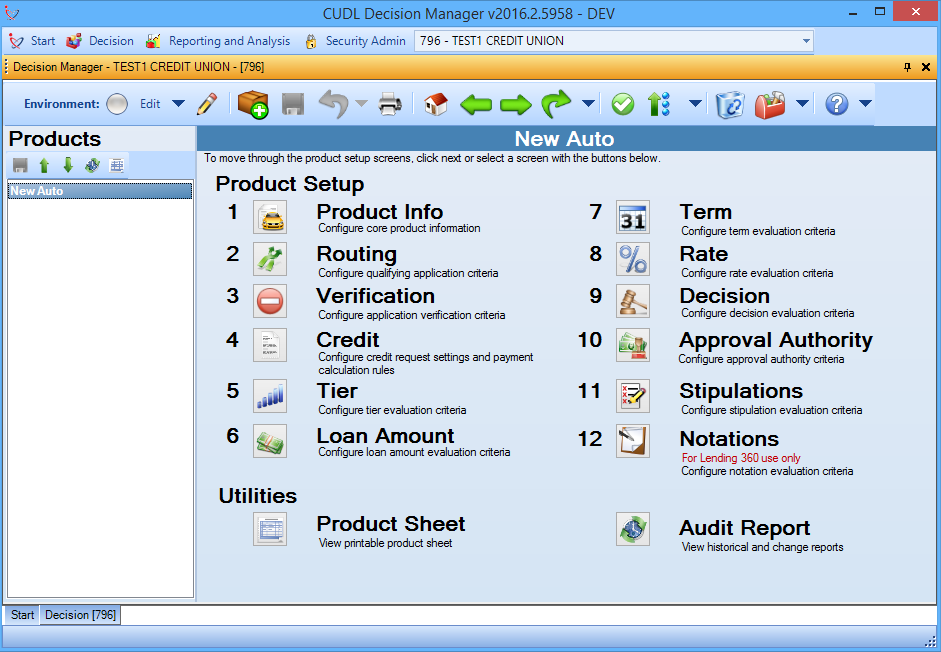Click the Edit environment label
The image size is (941, 652).
[150, 104]
